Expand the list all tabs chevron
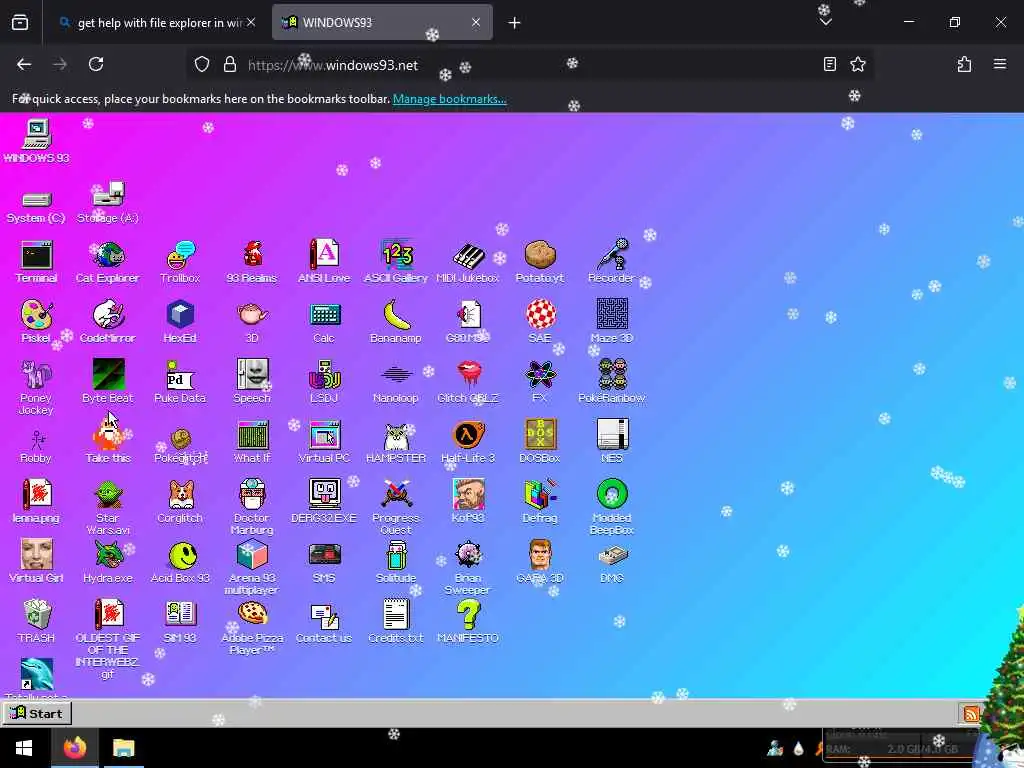 [x=825, y=22]
